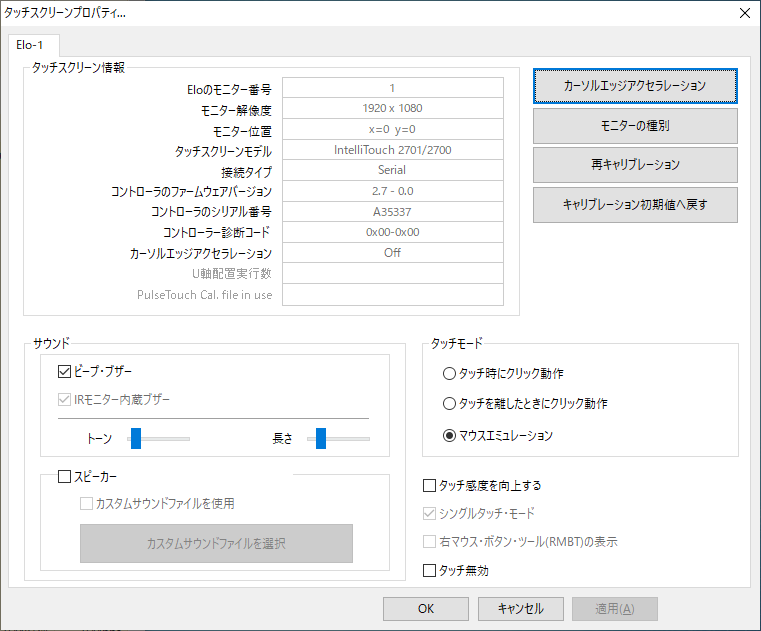Click the カーソルエッジアクセラレーション button
This screenshot has width=761, height=631.
point(635,86)
